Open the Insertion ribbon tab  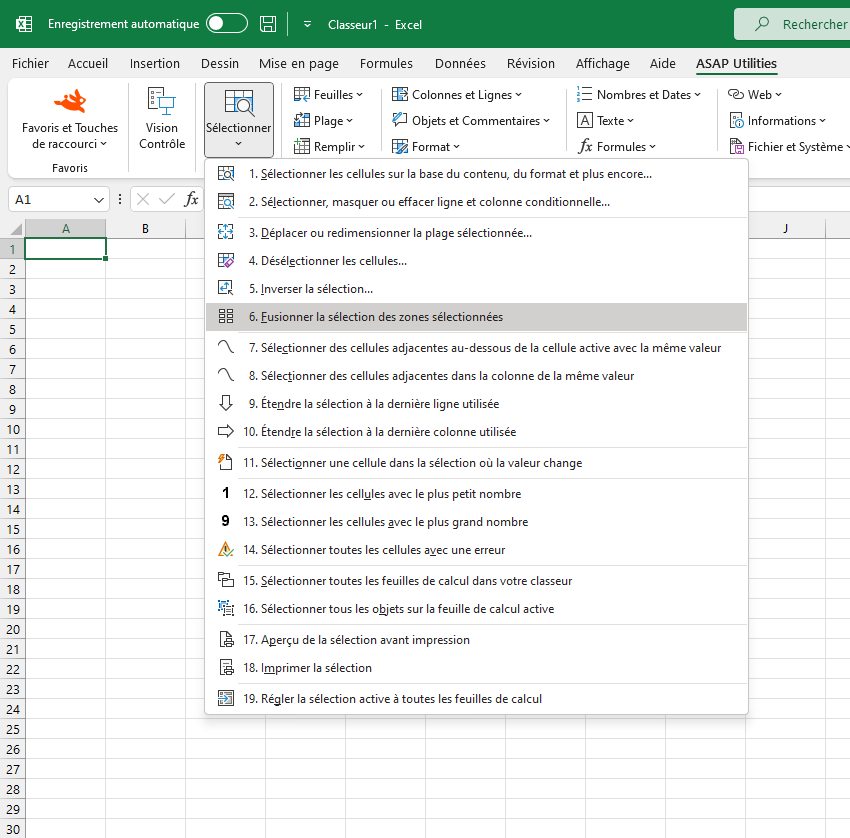pos(154,63)
